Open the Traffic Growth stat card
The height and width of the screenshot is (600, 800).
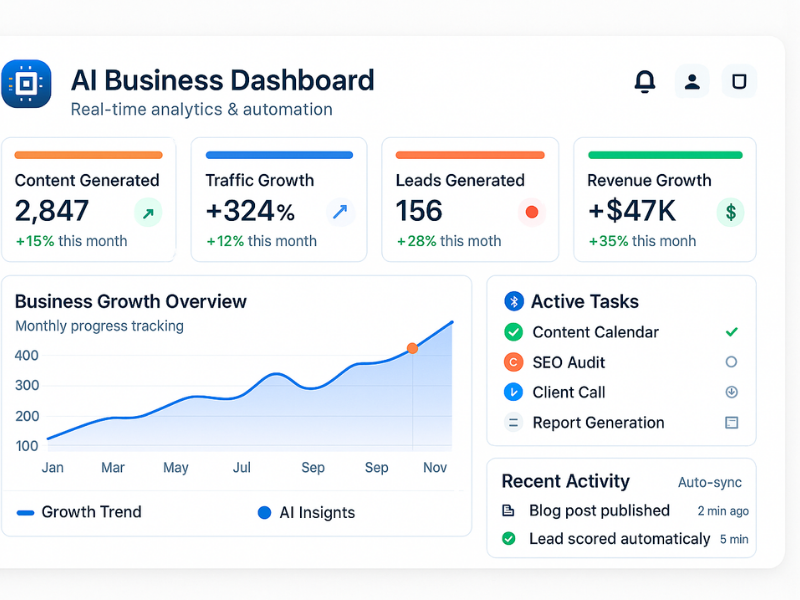click(278, 199)
